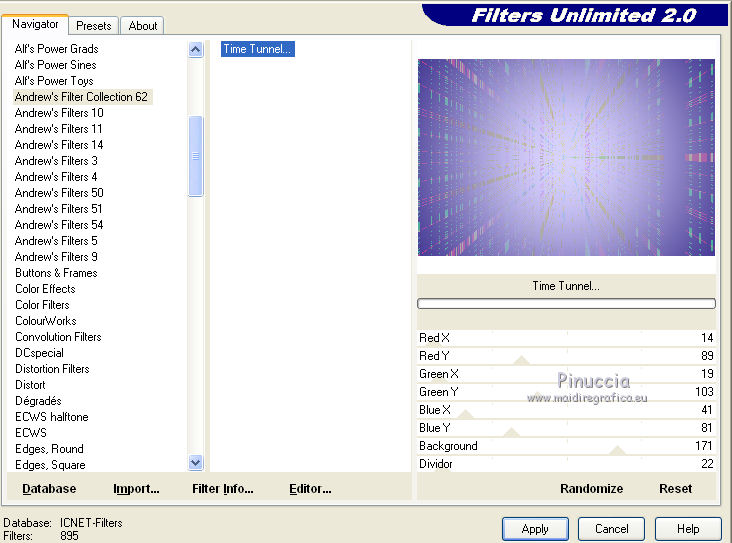Select Andrew's Filters 5 category
The image size is (732, 543).
(56, 241)
